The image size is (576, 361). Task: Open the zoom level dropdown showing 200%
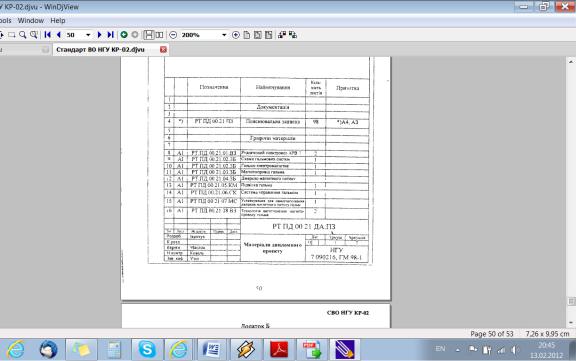pyautogui.click(x=224, y=35)
